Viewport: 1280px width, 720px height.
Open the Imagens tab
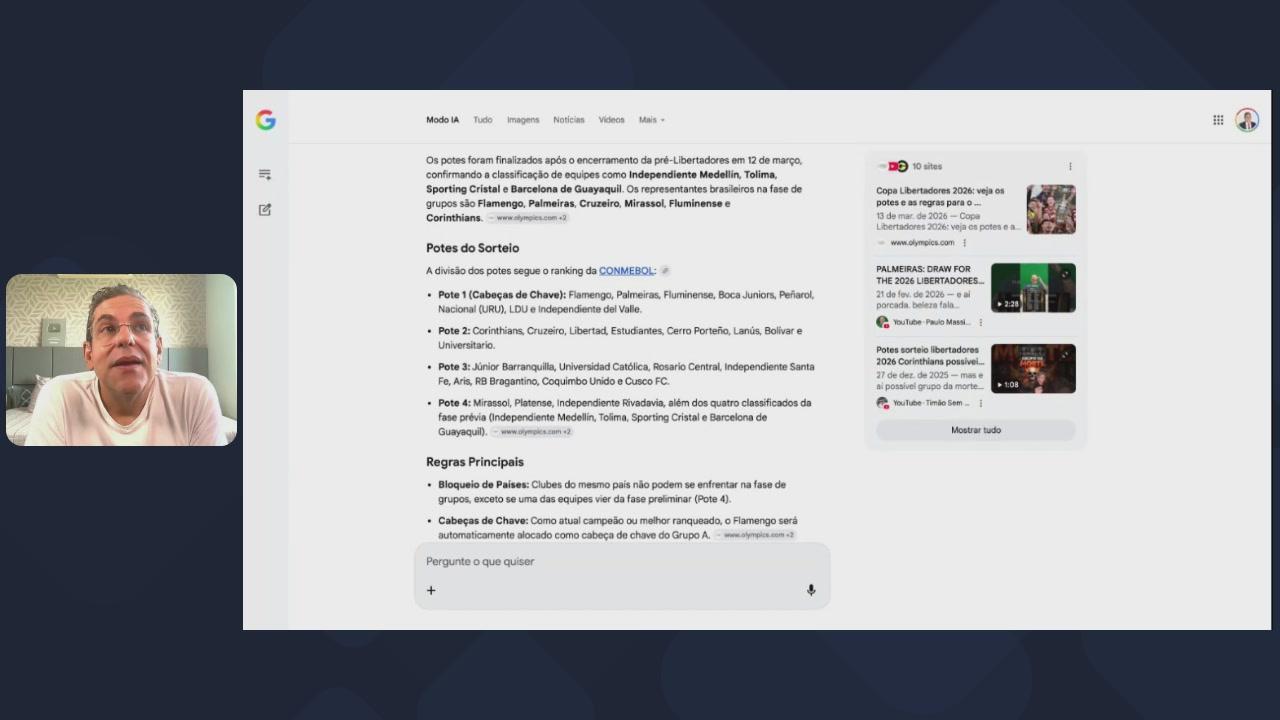tap(523, 120)
